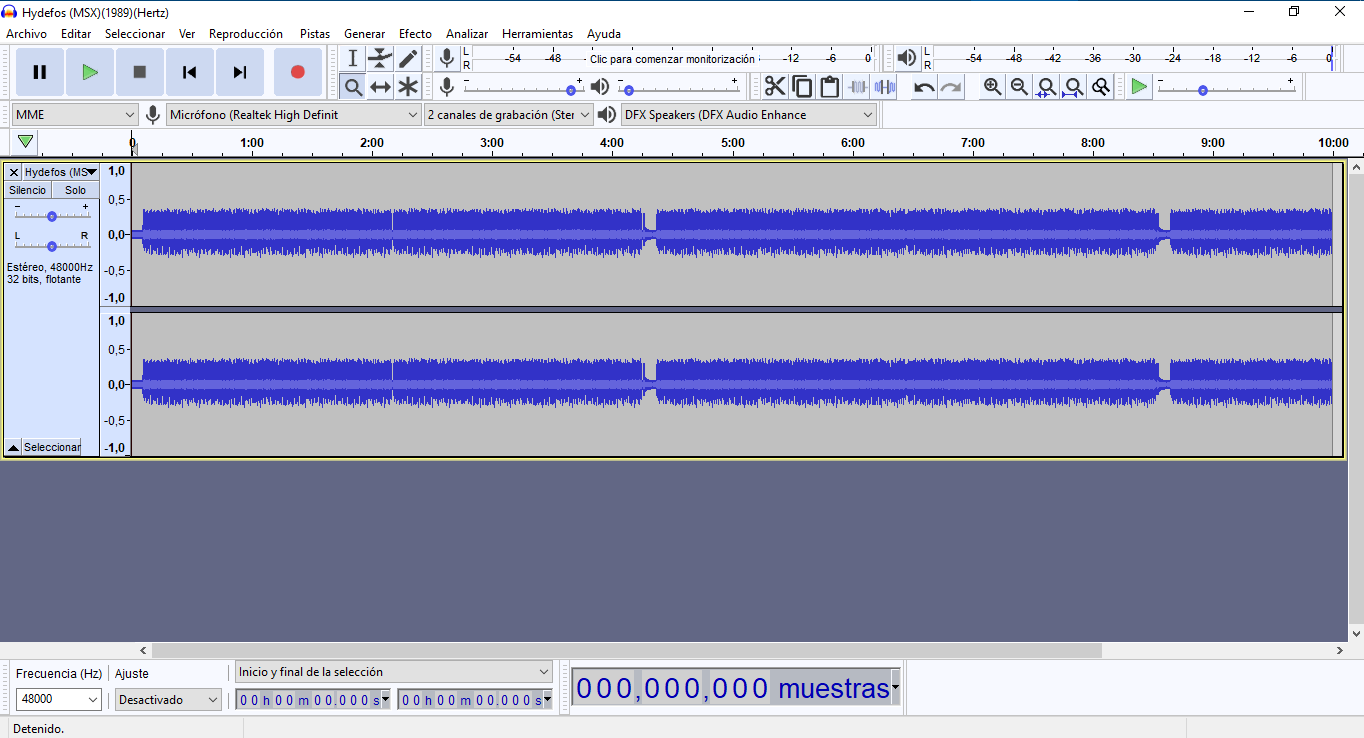Select the Draw pencil tool

(x=408, y=59)
